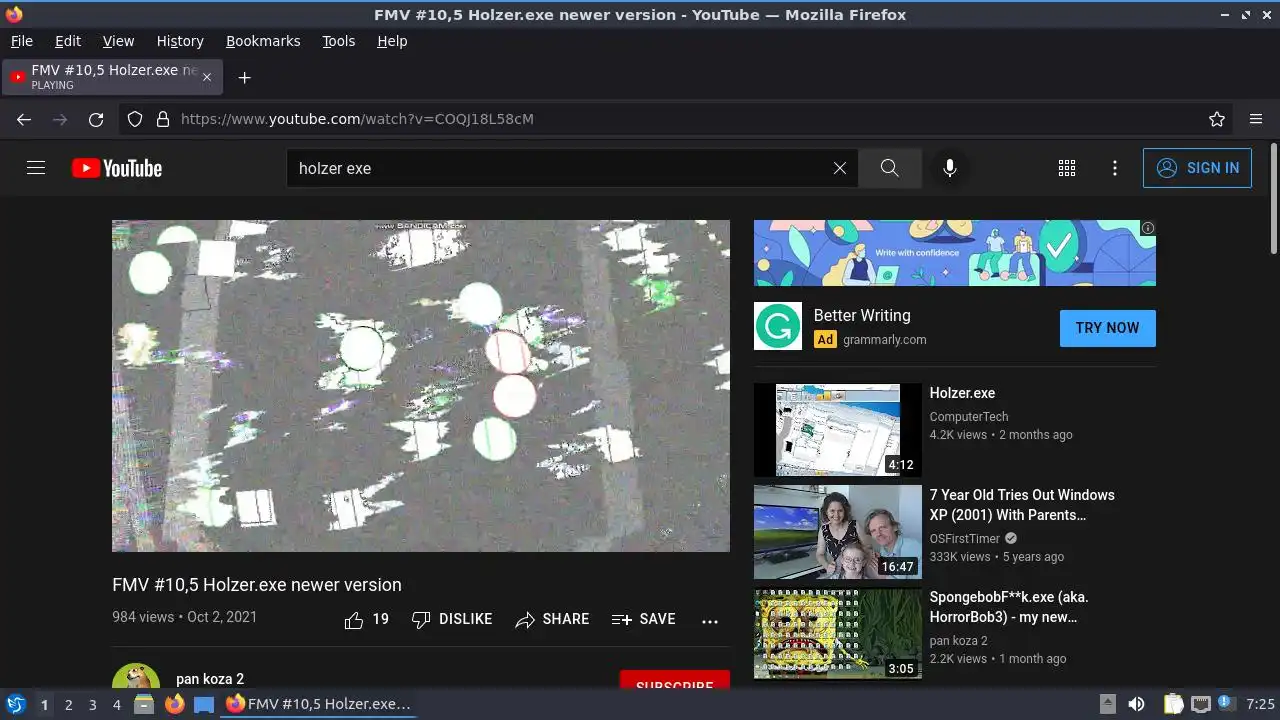Screen dimensions: 1280x720
Task: Start voice search with microphone
Action: point(950,168)
